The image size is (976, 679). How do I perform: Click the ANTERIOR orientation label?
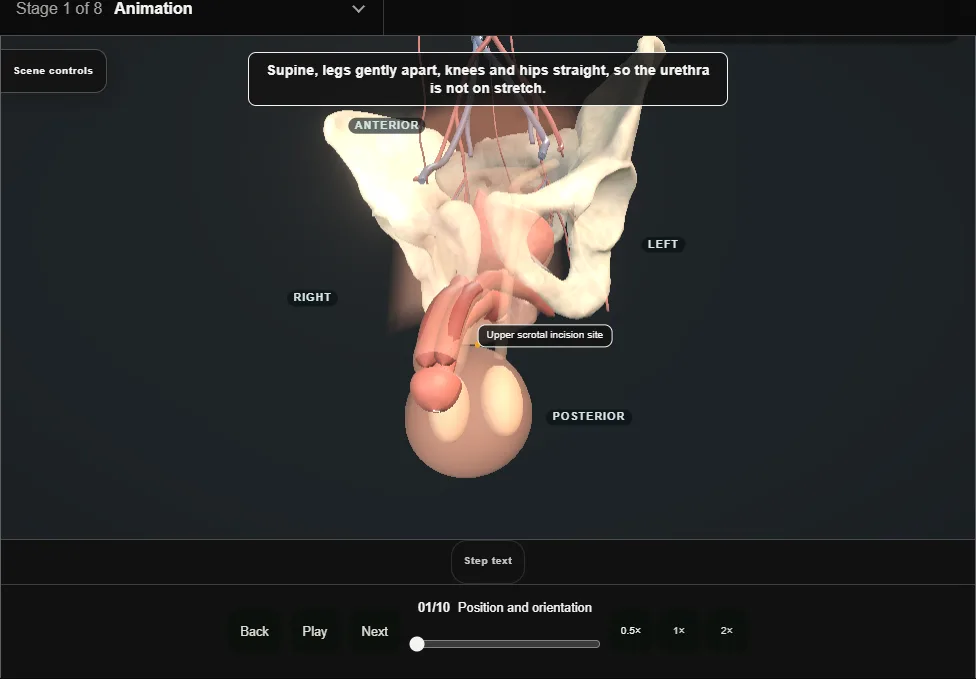coord(387,125)
